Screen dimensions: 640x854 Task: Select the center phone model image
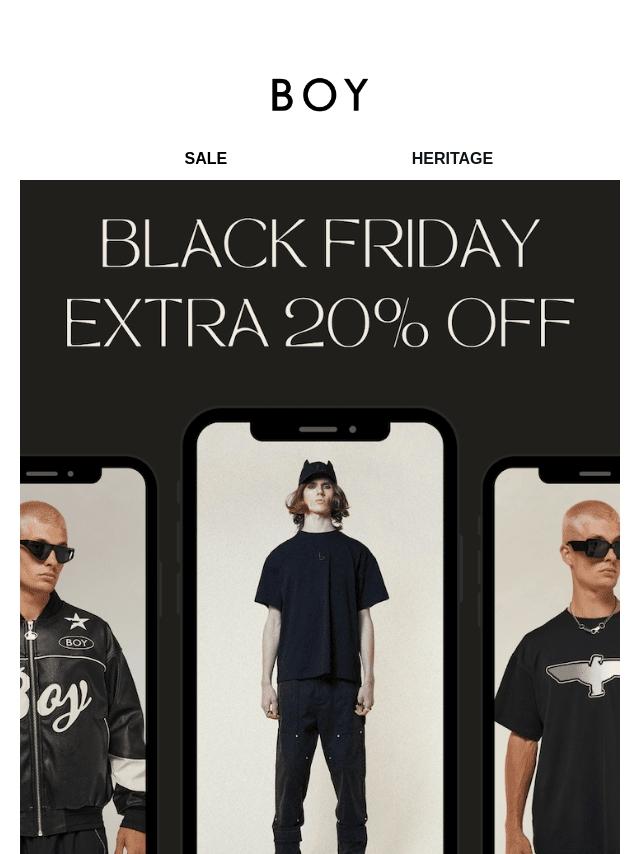tap(320, 632)
